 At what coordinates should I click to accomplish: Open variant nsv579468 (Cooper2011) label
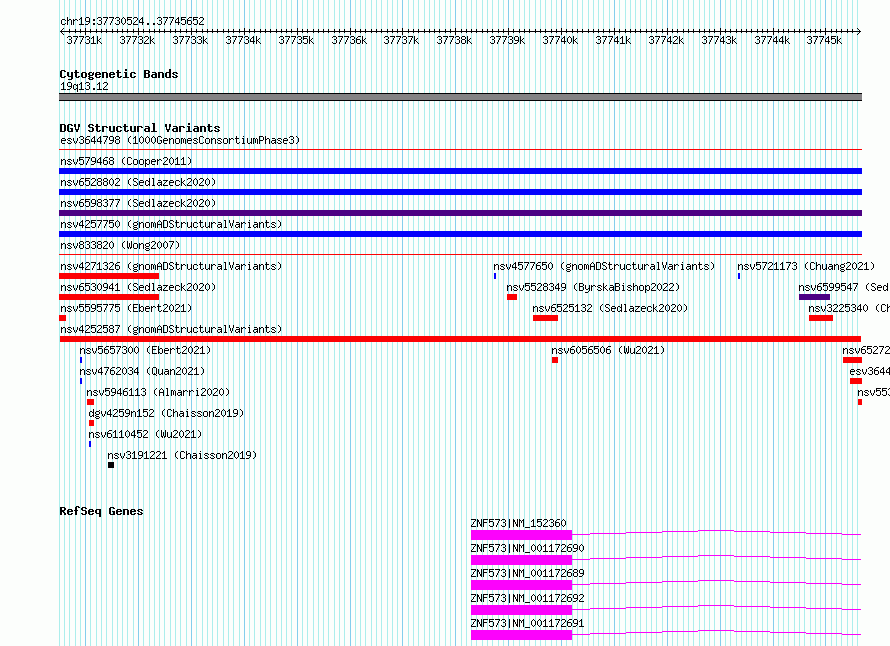click(x=126, y=161)
